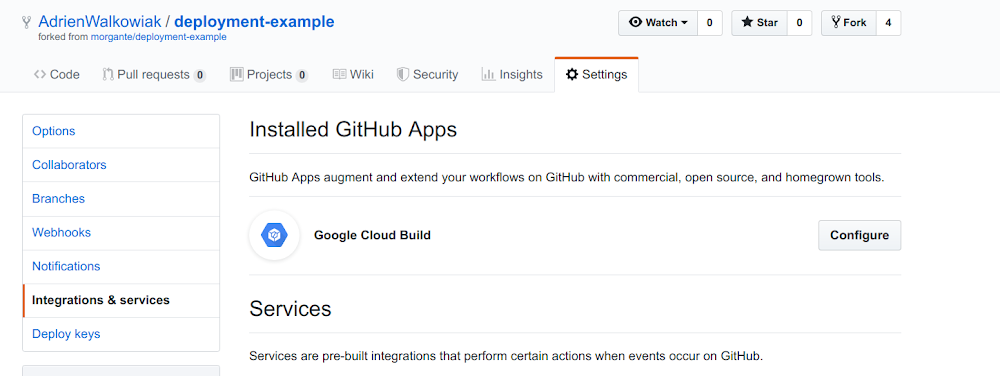This screenshot has height=376, width=1000.
Task: Click the Services heading
Action: (x=290, y=309)
